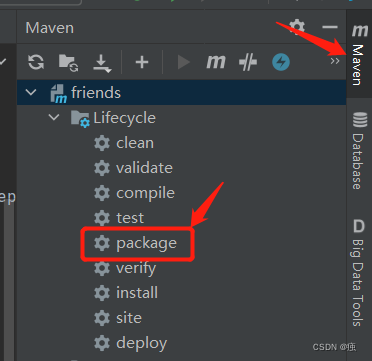Open the Database sidebar tab
Viewport: 372px width, 361px height.
tap(359, 151)
